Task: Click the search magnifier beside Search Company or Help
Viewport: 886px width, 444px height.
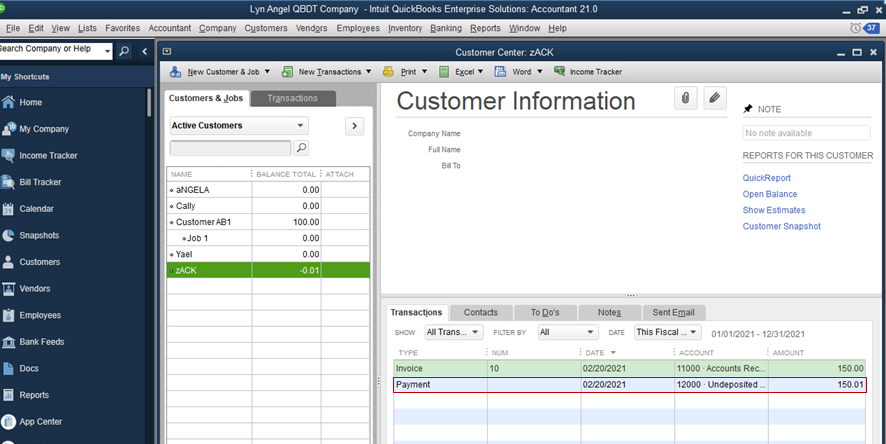Action: point(124,51)
